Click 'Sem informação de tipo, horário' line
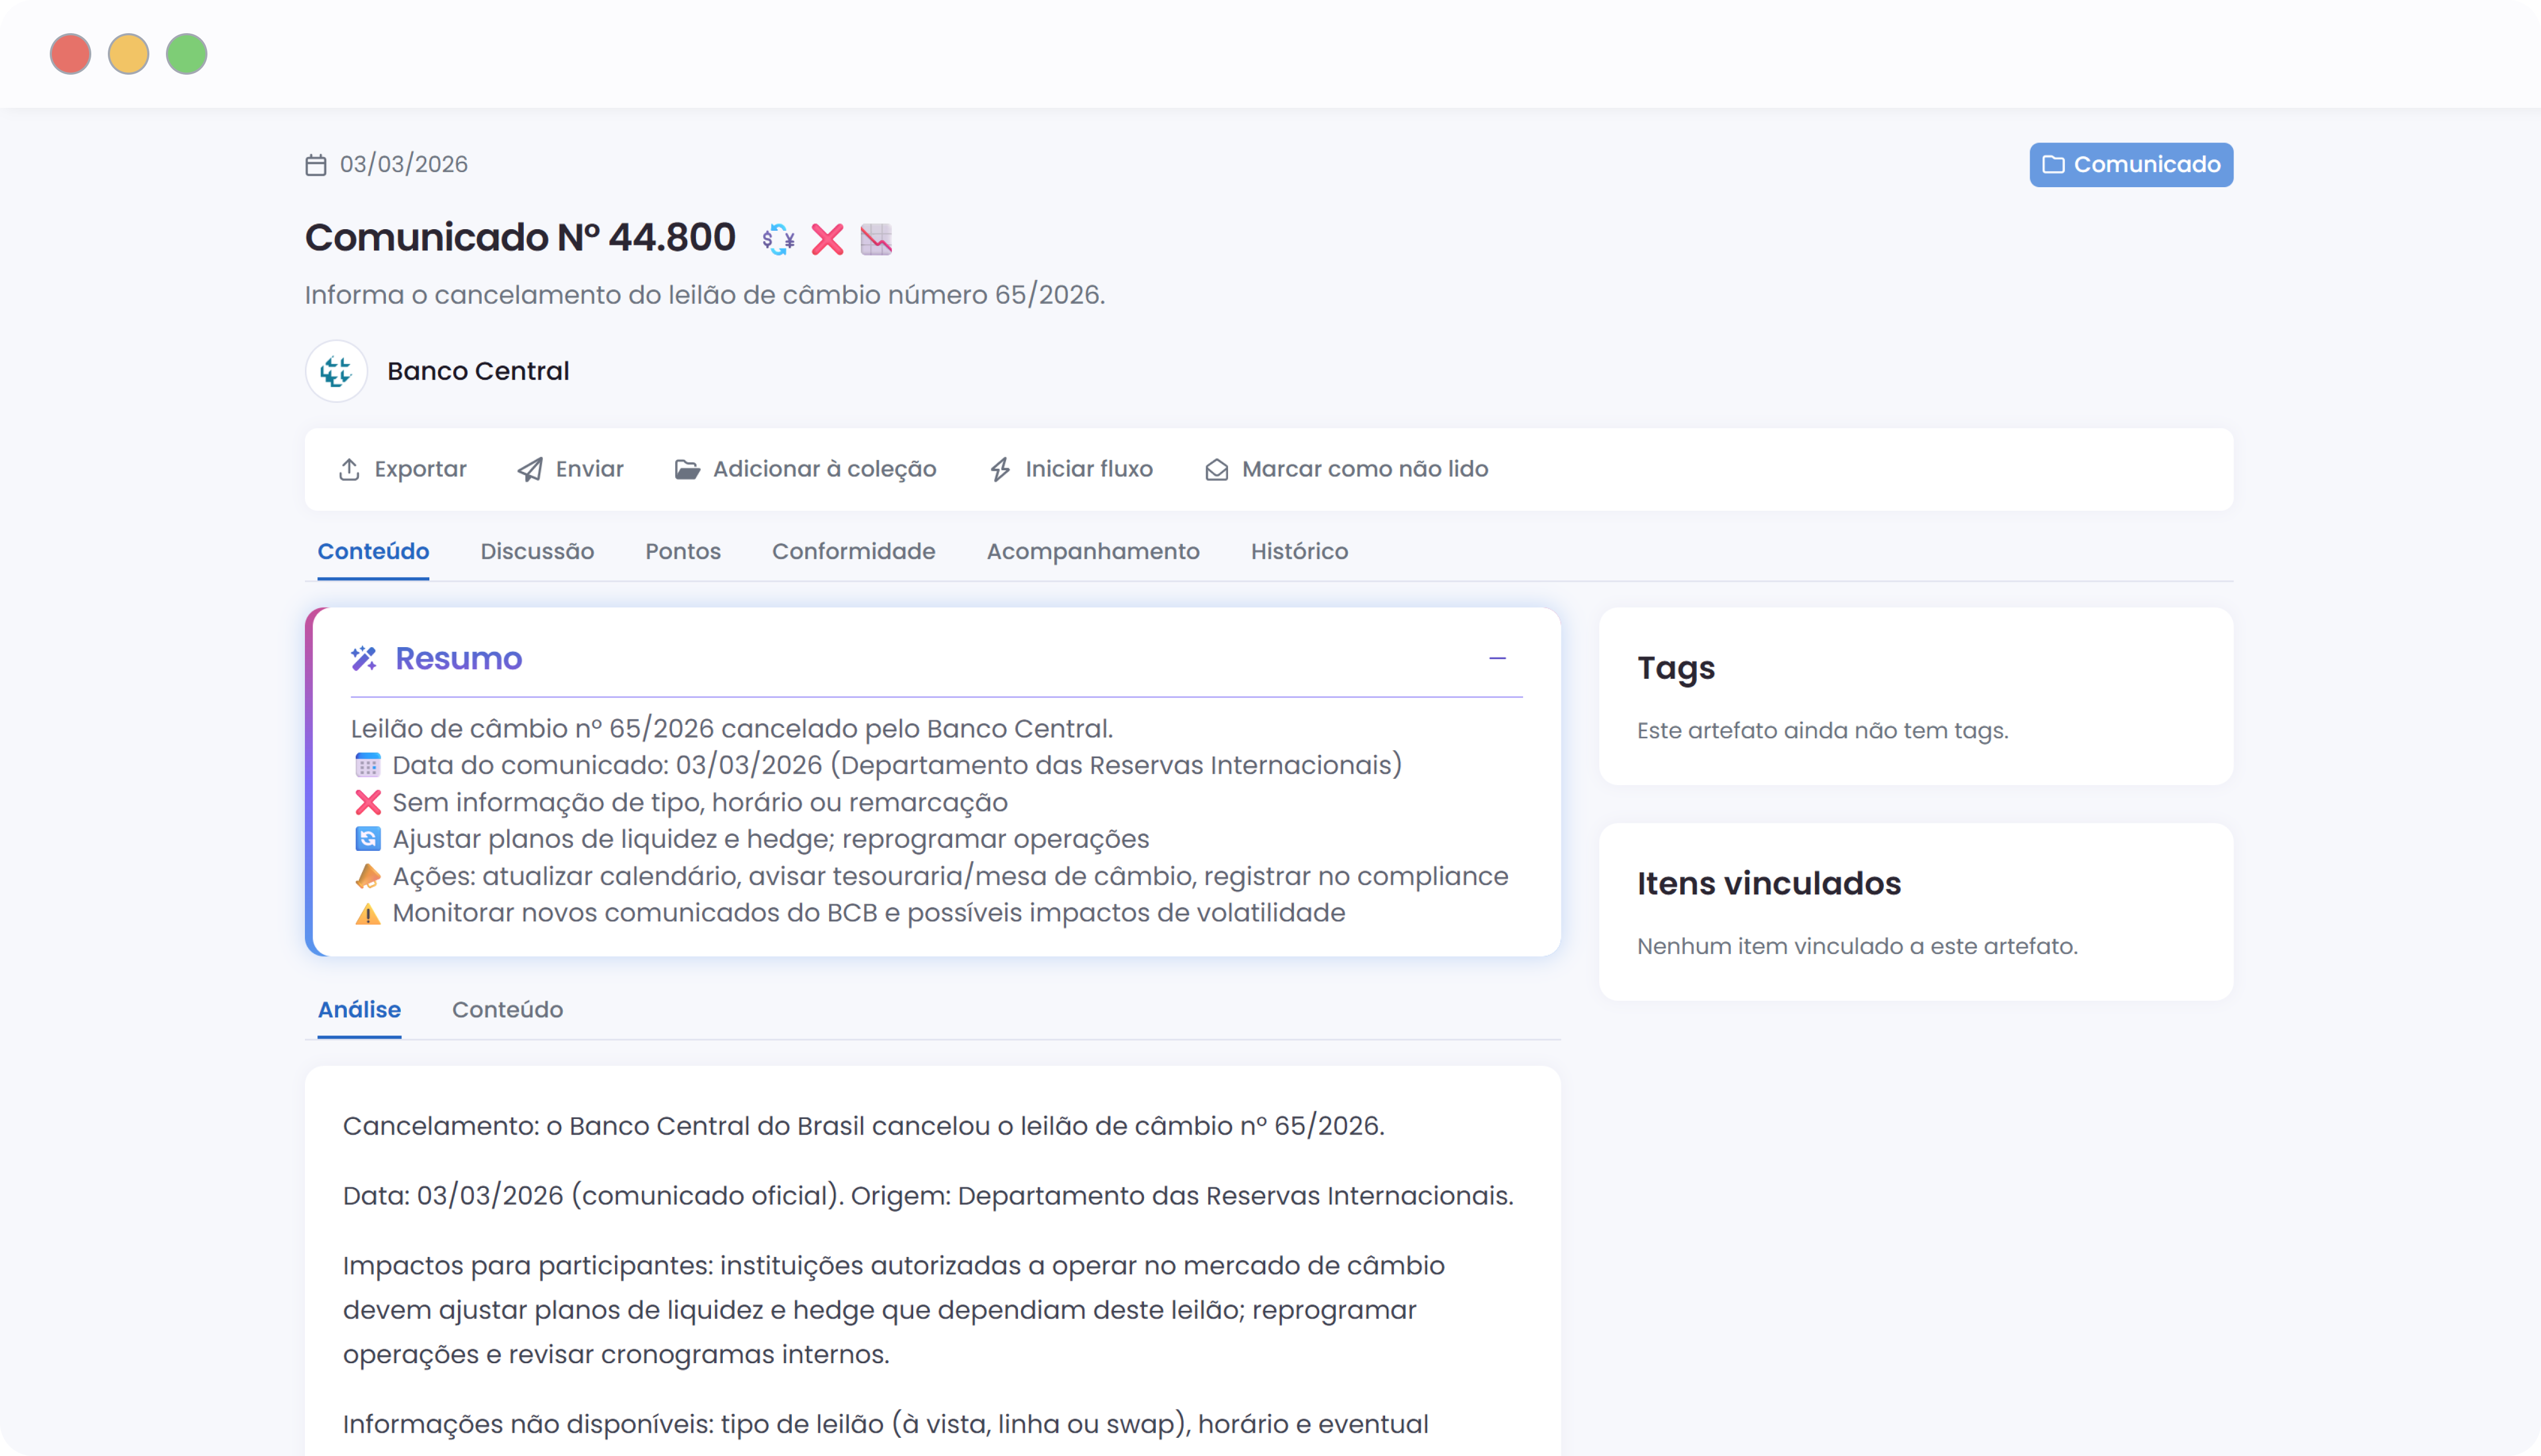 (700, 802)
